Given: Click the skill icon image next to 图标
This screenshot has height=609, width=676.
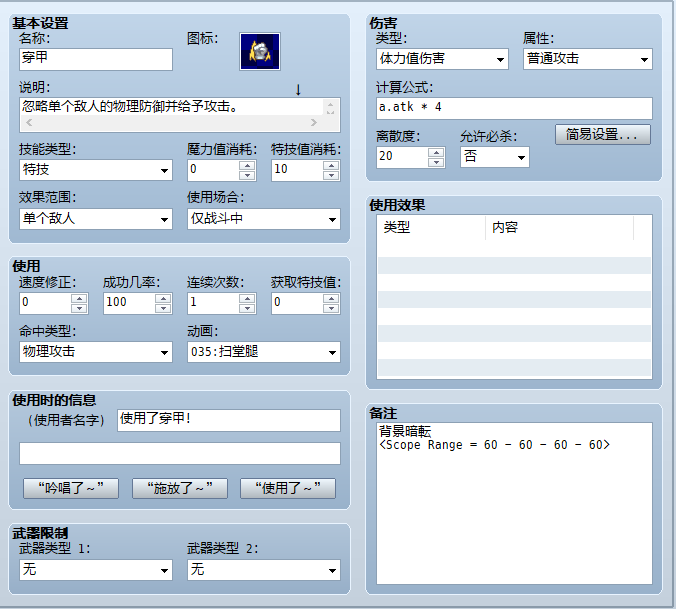Looking at the screenshot, I should click(260, 51).
